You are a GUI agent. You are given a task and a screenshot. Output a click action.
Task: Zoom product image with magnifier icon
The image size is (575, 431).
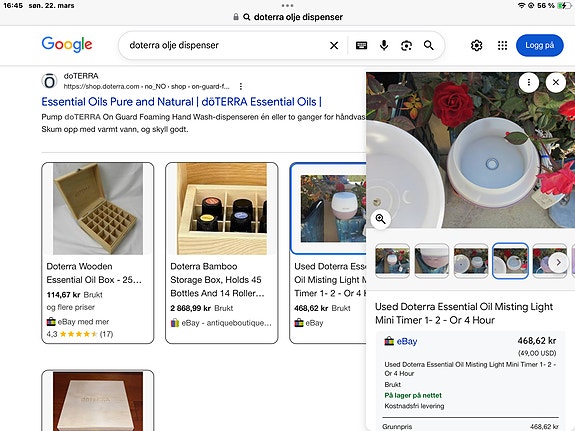[x=381, y=219]
